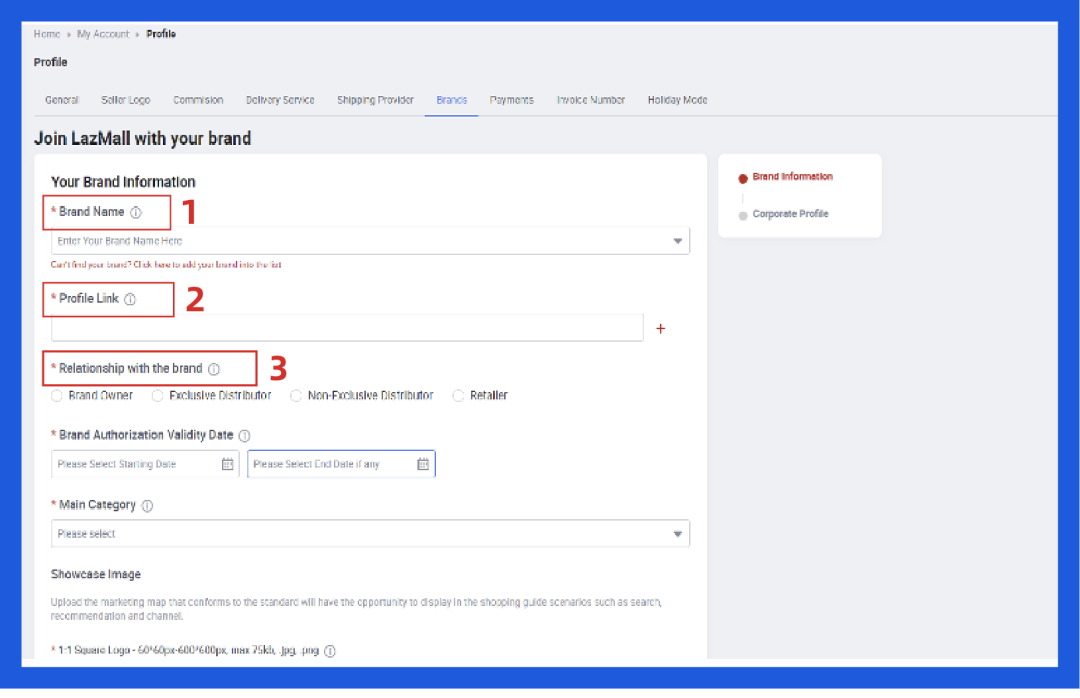
Task: Pick Non-Exclusive Distributor radio option
Action: pos(296,396)
